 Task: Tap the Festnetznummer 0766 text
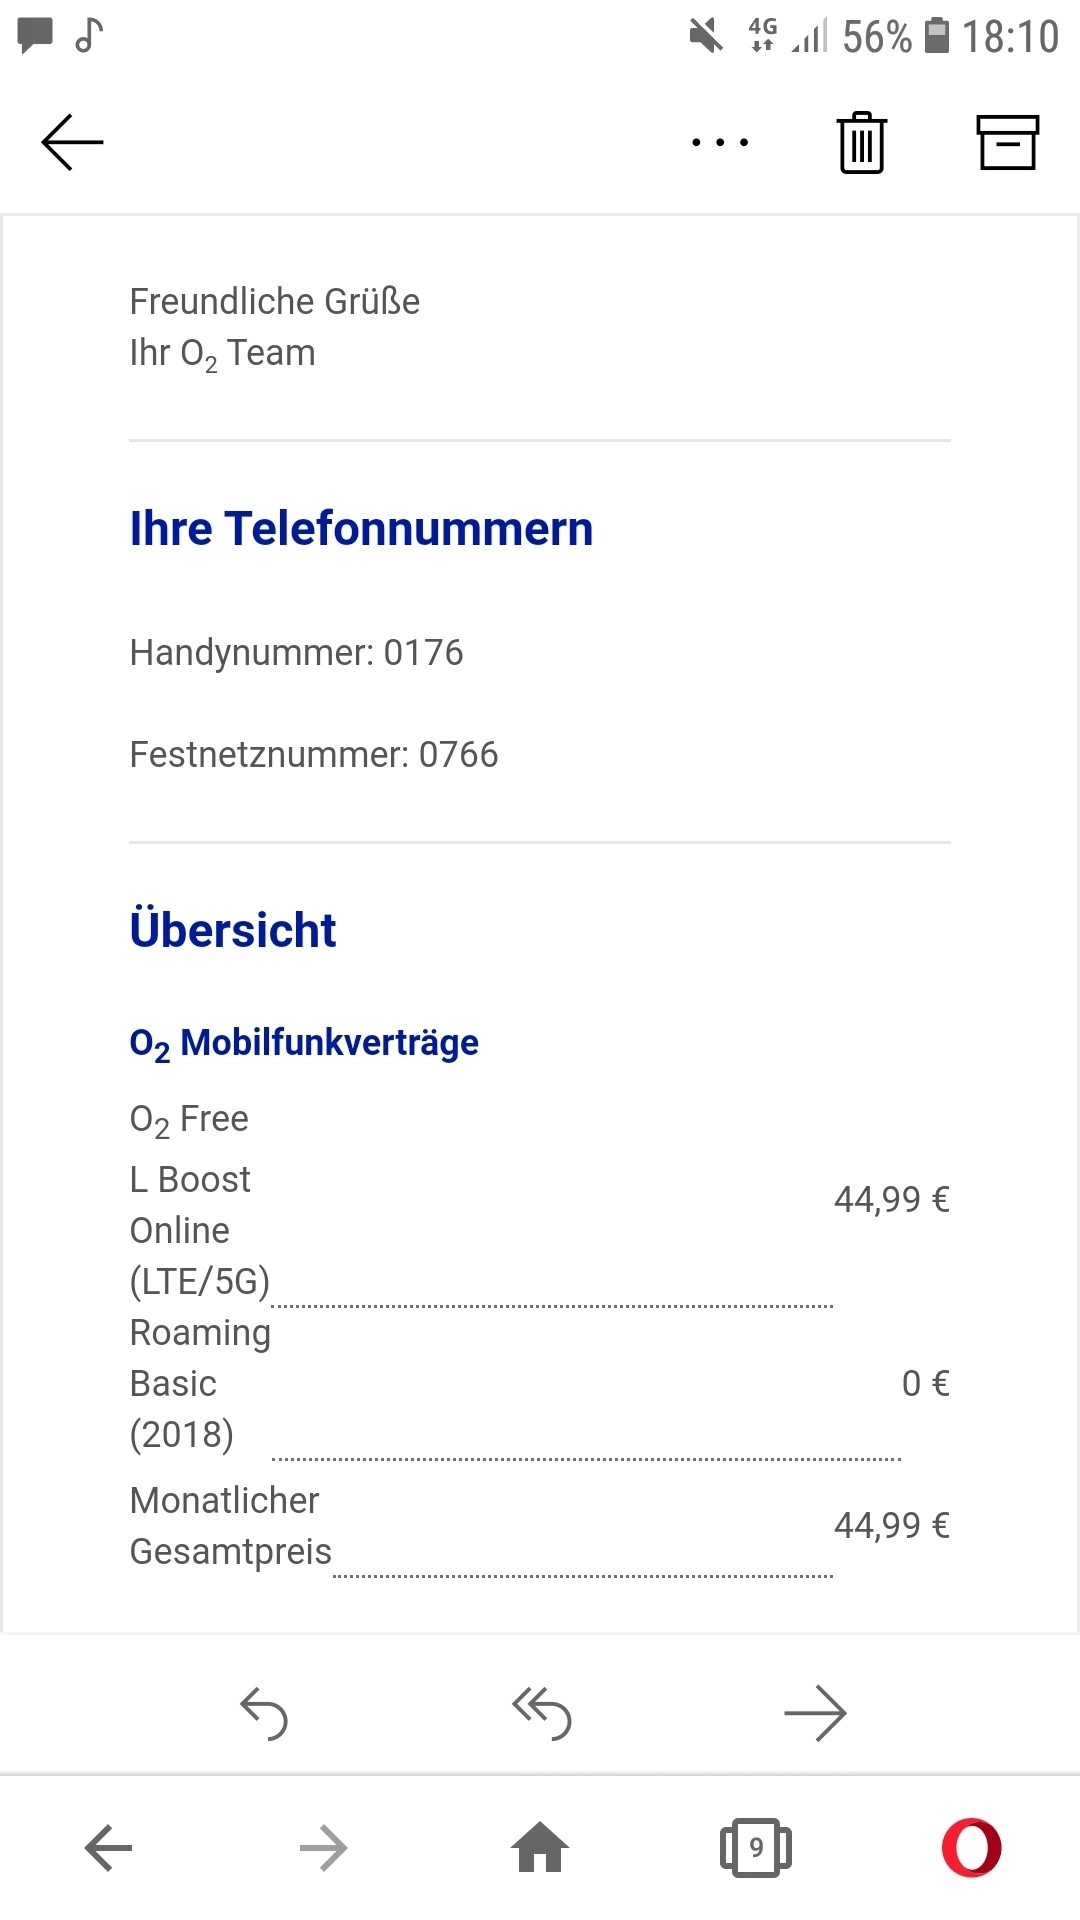(x=314, y=755)
